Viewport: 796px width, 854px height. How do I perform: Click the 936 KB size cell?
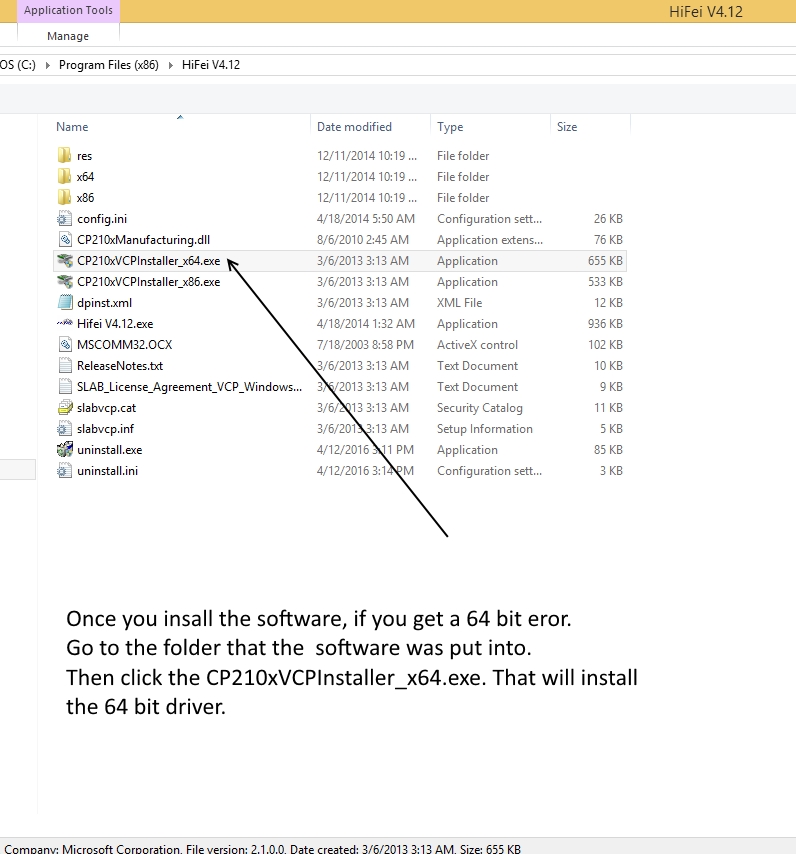coord(605,324)
